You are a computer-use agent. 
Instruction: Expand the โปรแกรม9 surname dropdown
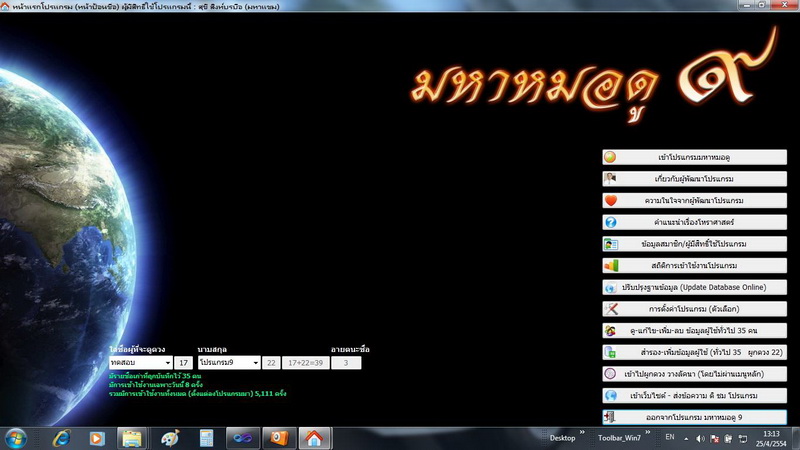pyautogui.click(x=255, y=363)
